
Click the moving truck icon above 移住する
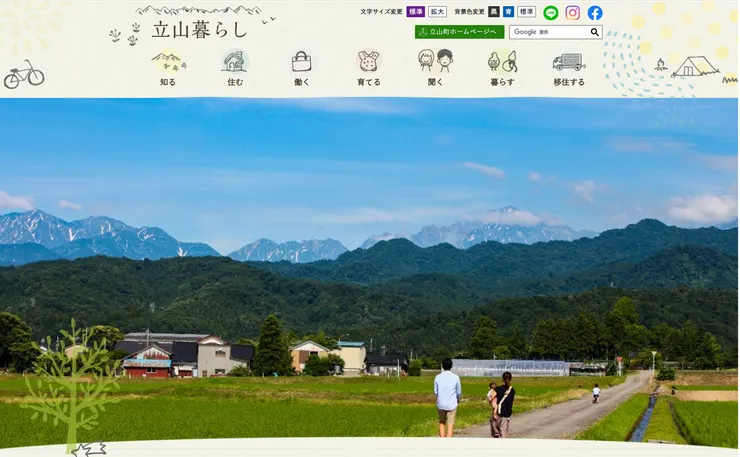[569, 62]
